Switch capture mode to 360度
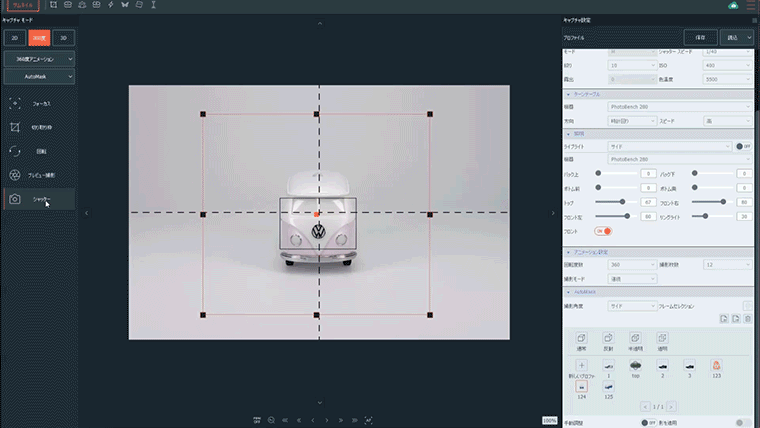 pyautogui.click(x=39, y=38)
